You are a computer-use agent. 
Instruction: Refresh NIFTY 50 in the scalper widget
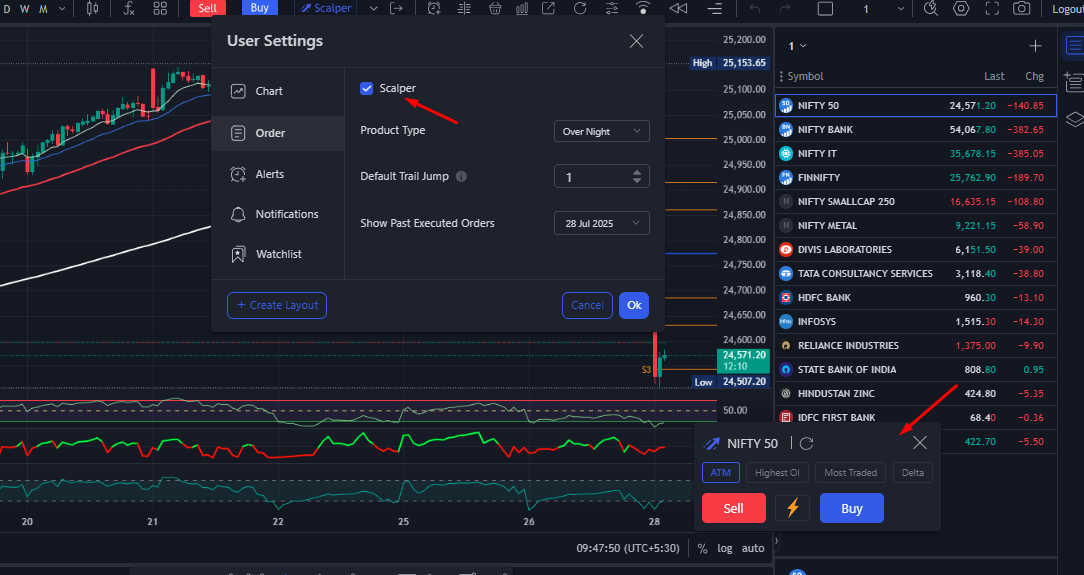click(807, 443)
